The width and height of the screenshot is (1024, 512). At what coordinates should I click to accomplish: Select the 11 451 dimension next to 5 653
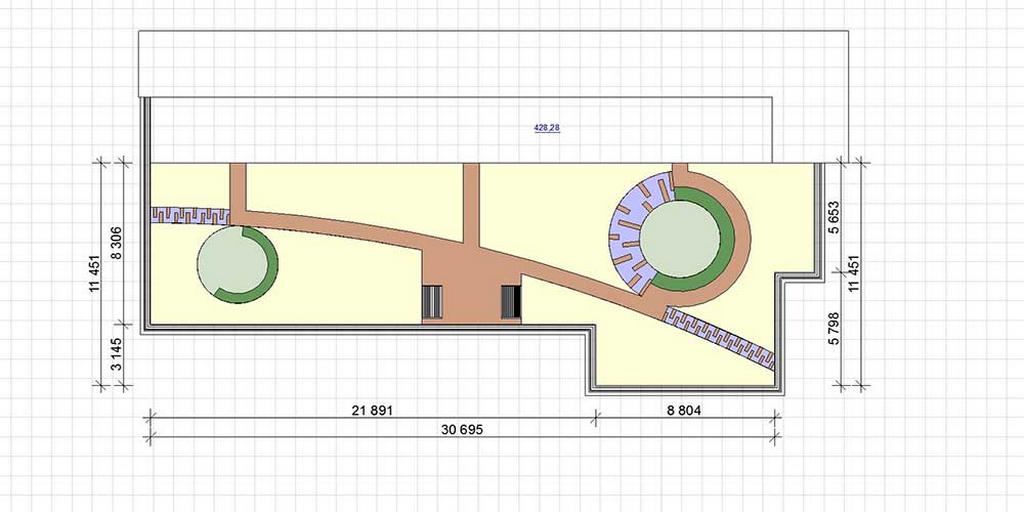pyautogui.click(x=854, y=274)
